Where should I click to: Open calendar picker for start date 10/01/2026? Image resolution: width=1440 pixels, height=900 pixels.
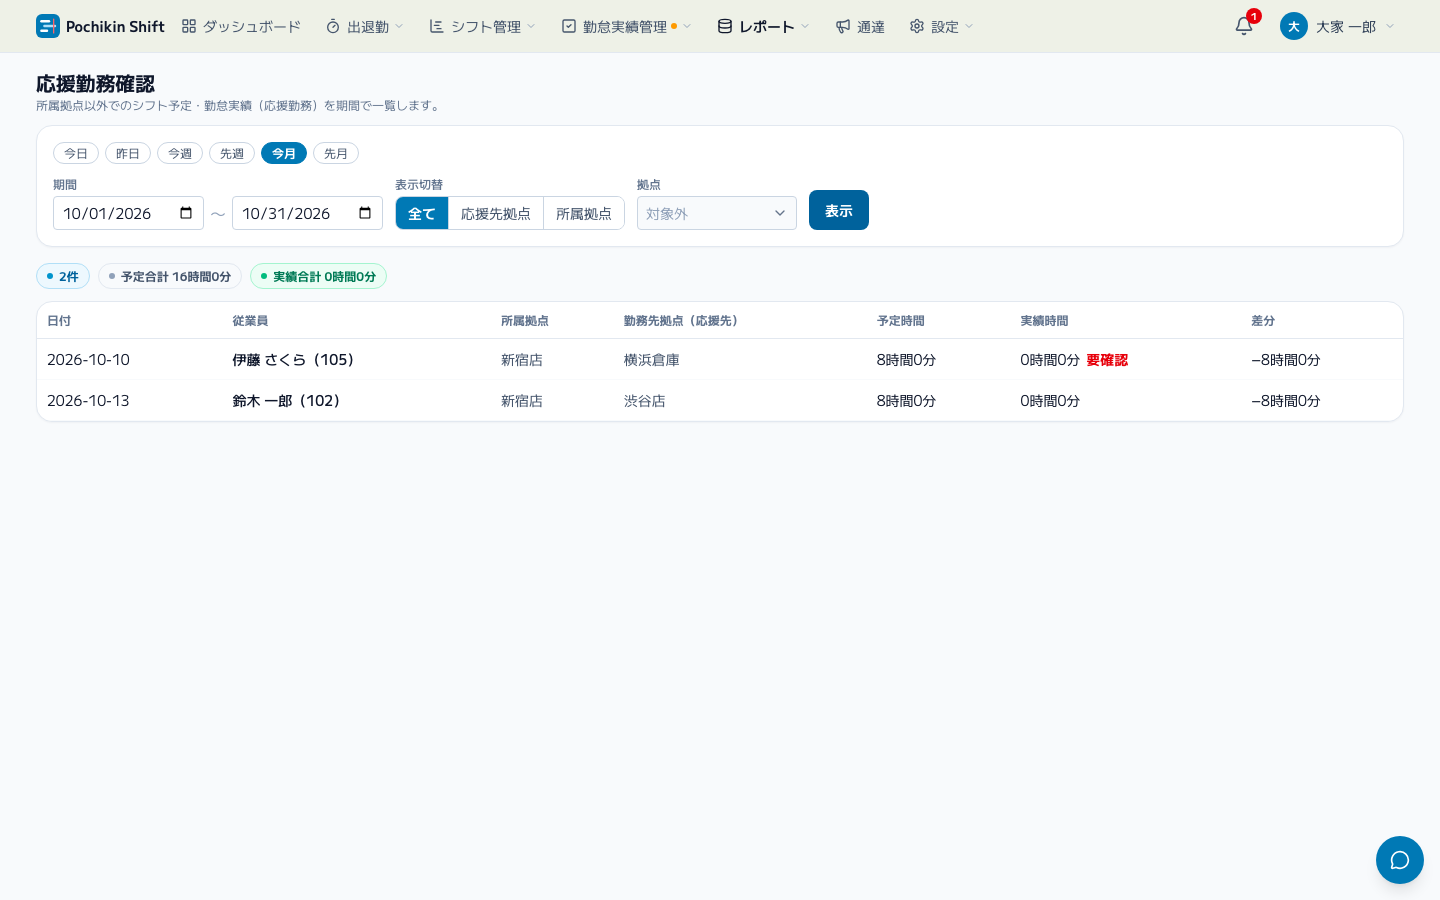tap(186, 213)
